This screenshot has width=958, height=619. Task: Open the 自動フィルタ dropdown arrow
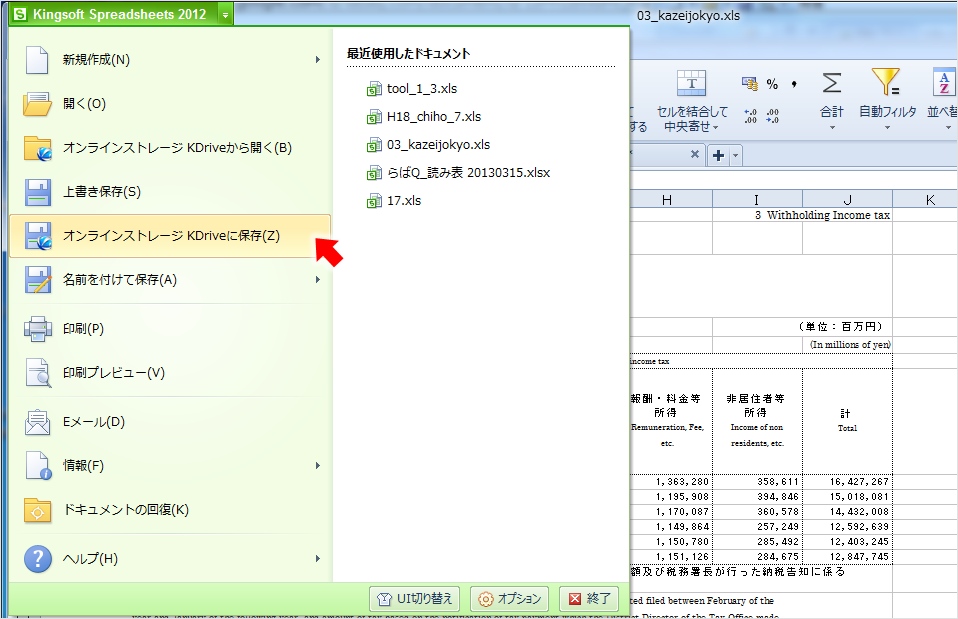(x=887, y=128)
